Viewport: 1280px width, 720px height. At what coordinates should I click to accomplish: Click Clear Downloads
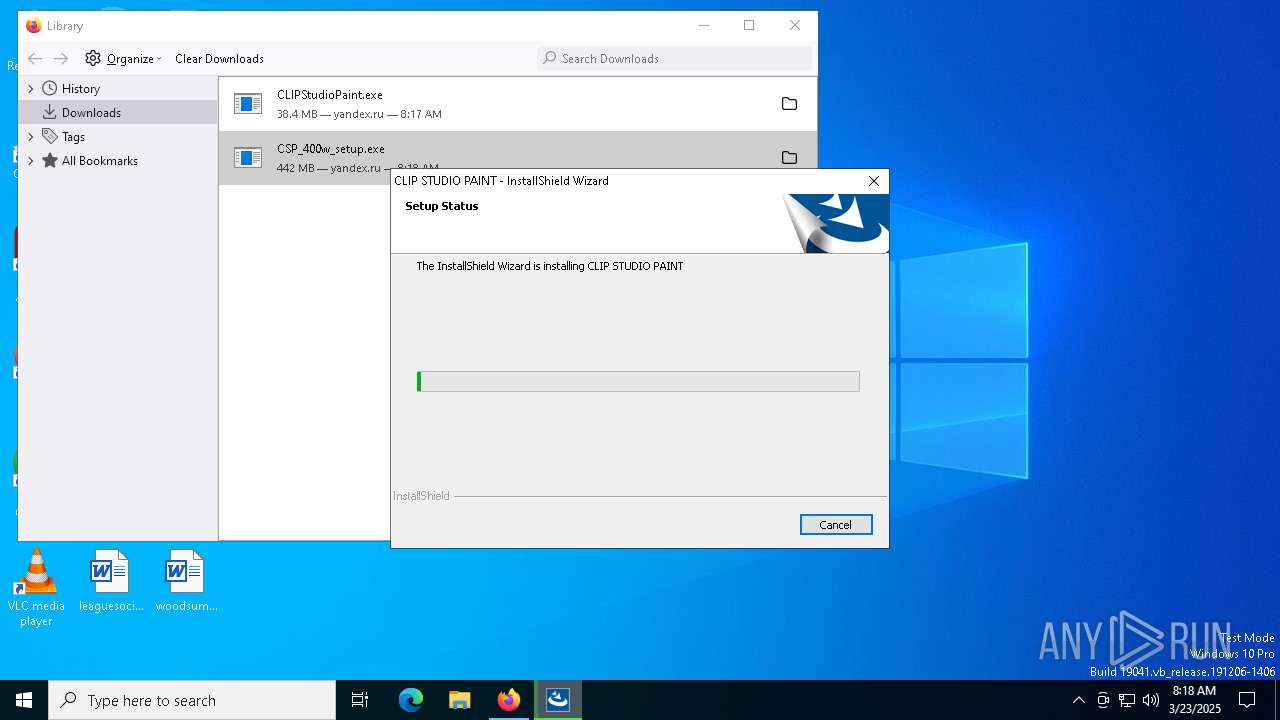[219, 59]
